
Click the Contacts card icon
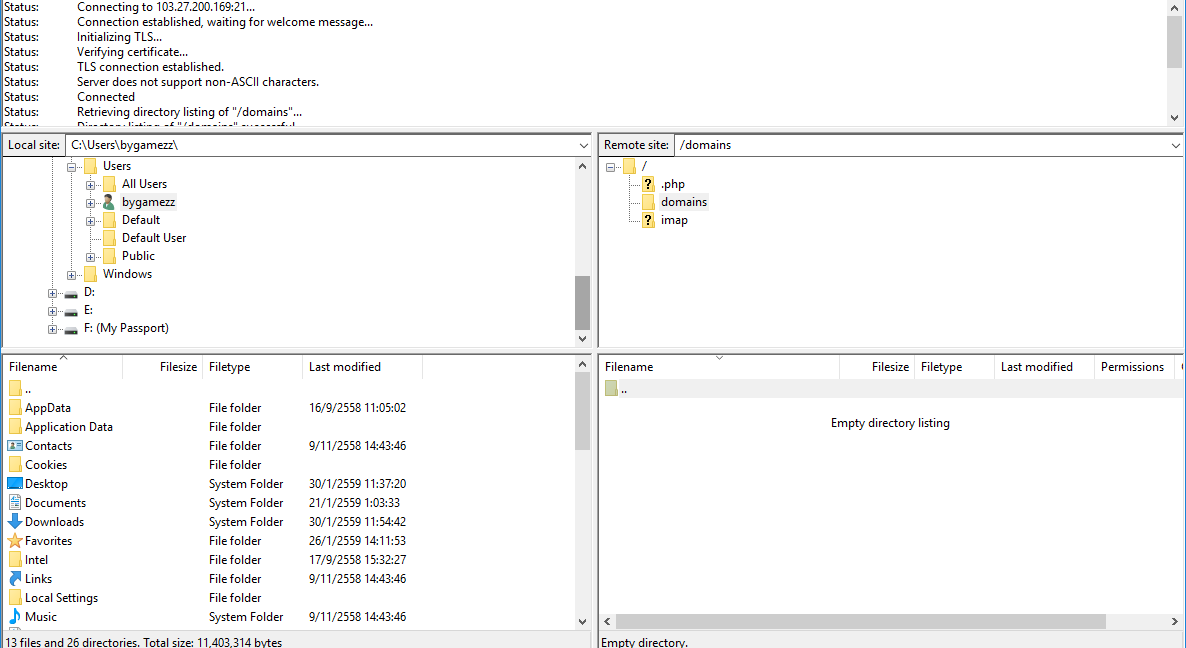coord(15,446)
